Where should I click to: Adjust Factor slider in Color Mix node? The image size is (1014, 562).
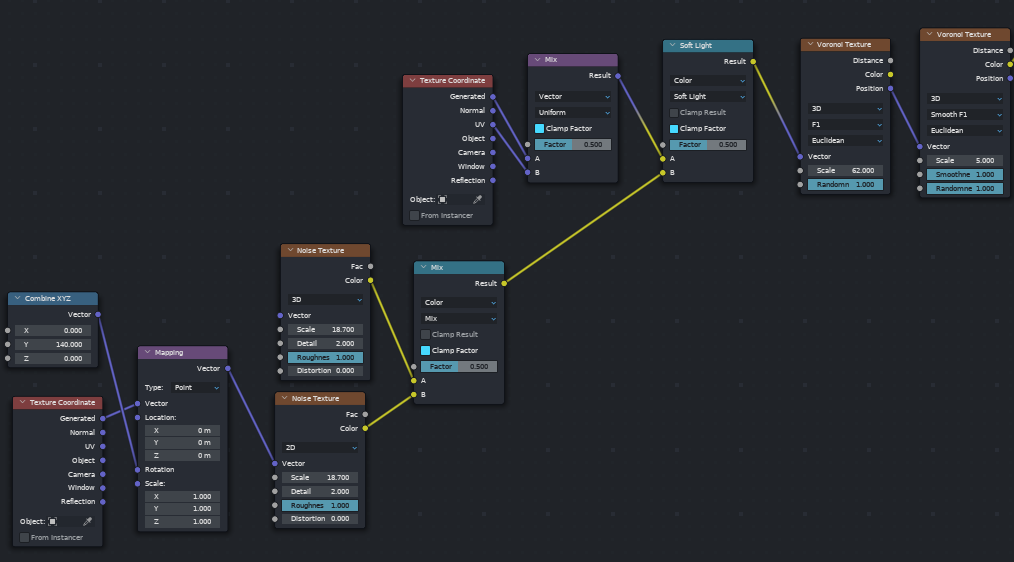click(459, 367)
